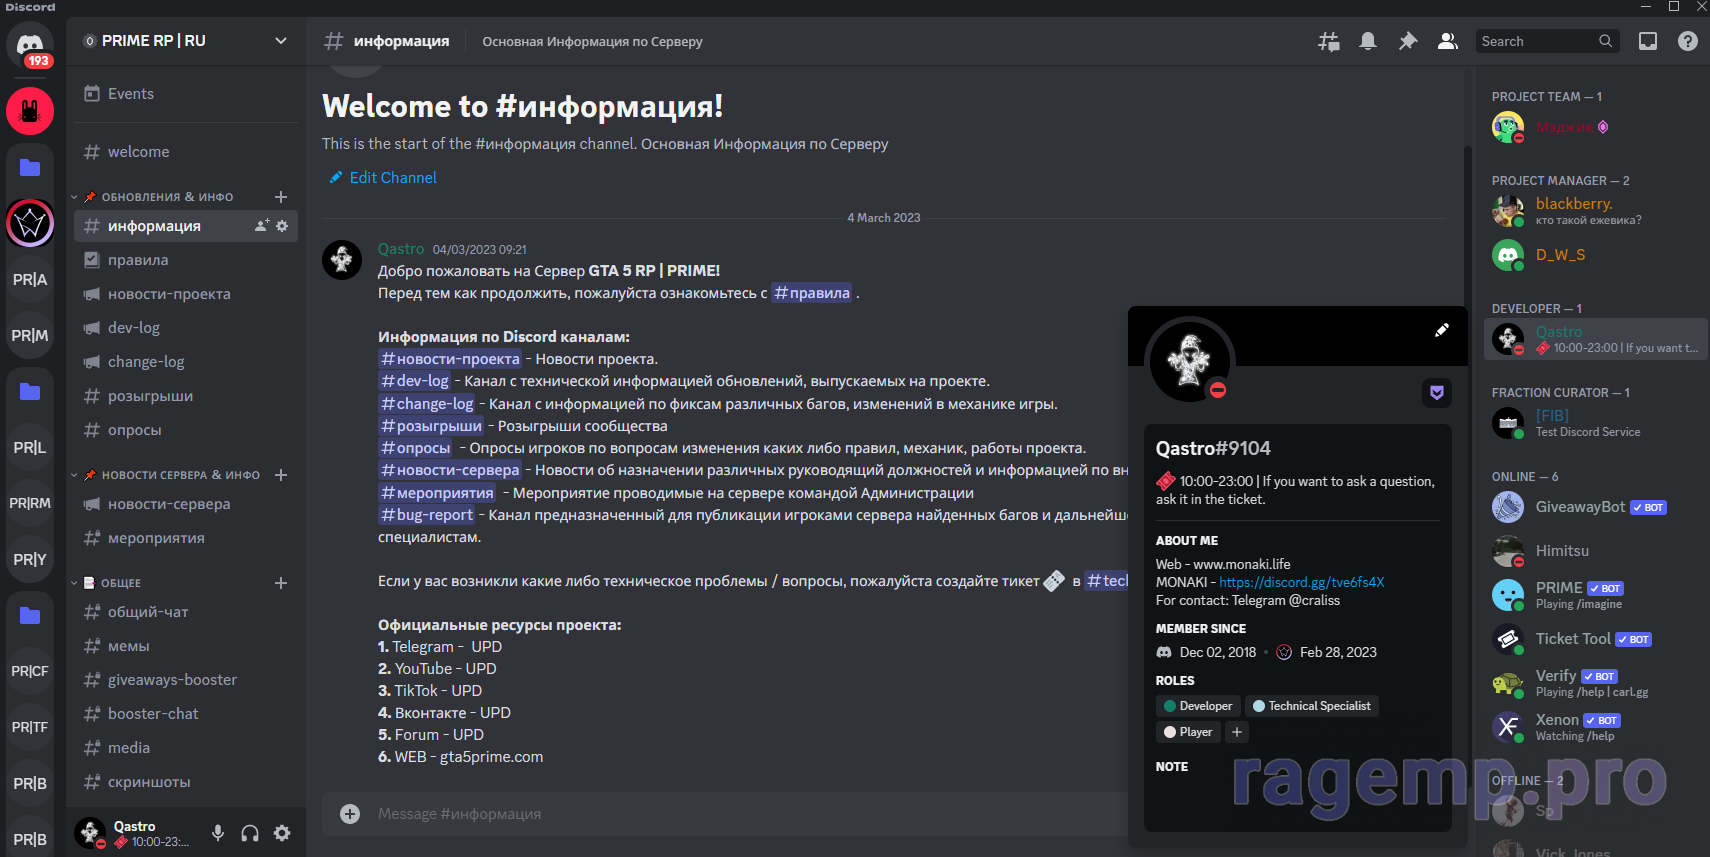Open the правила channel
The height and width of the screenshot is (857, 1710).
(x=186, y=260)
